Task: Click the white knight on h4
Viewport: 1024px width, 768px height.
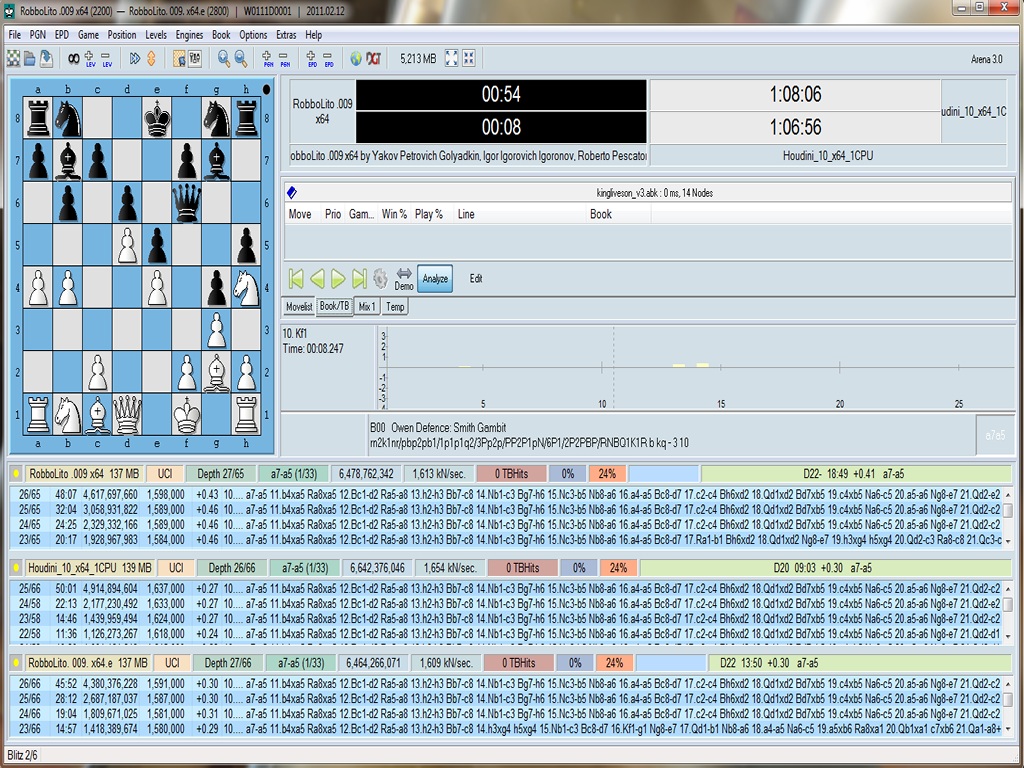Action: 246,288
